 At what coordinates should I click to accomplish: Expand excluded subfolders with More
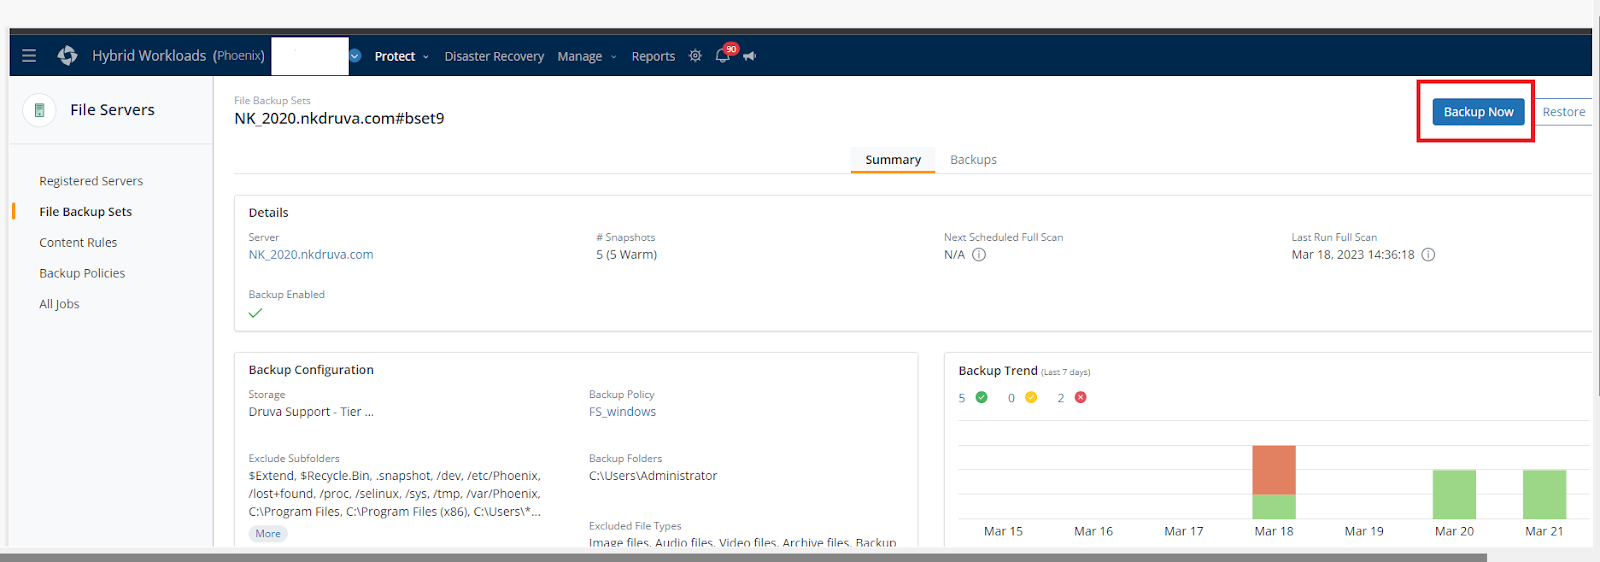click(x=268, y=534)
